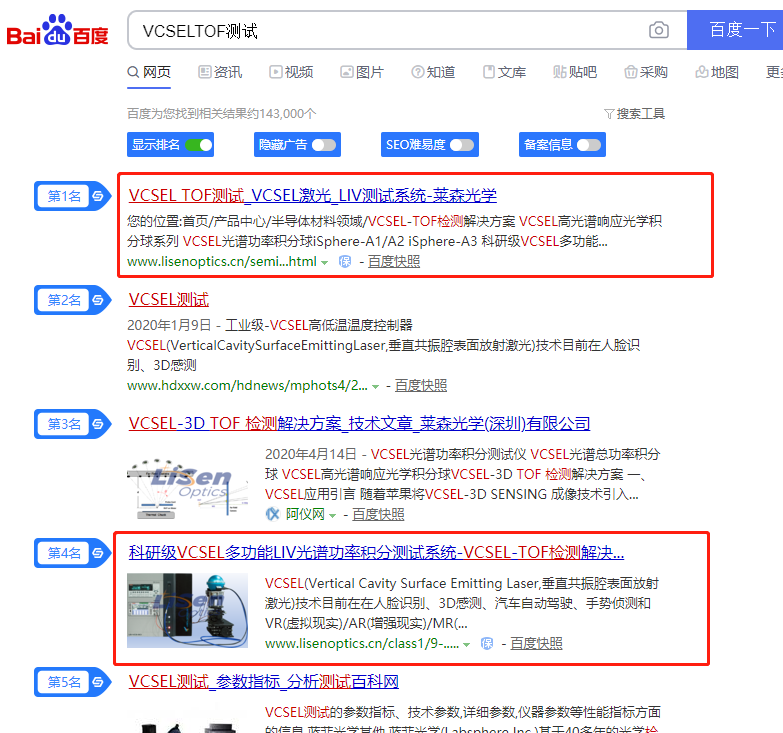The height and width of the screenshot is (733, 783).
Task: Click the 百度一下 search button
Action: tap(735, 30)
